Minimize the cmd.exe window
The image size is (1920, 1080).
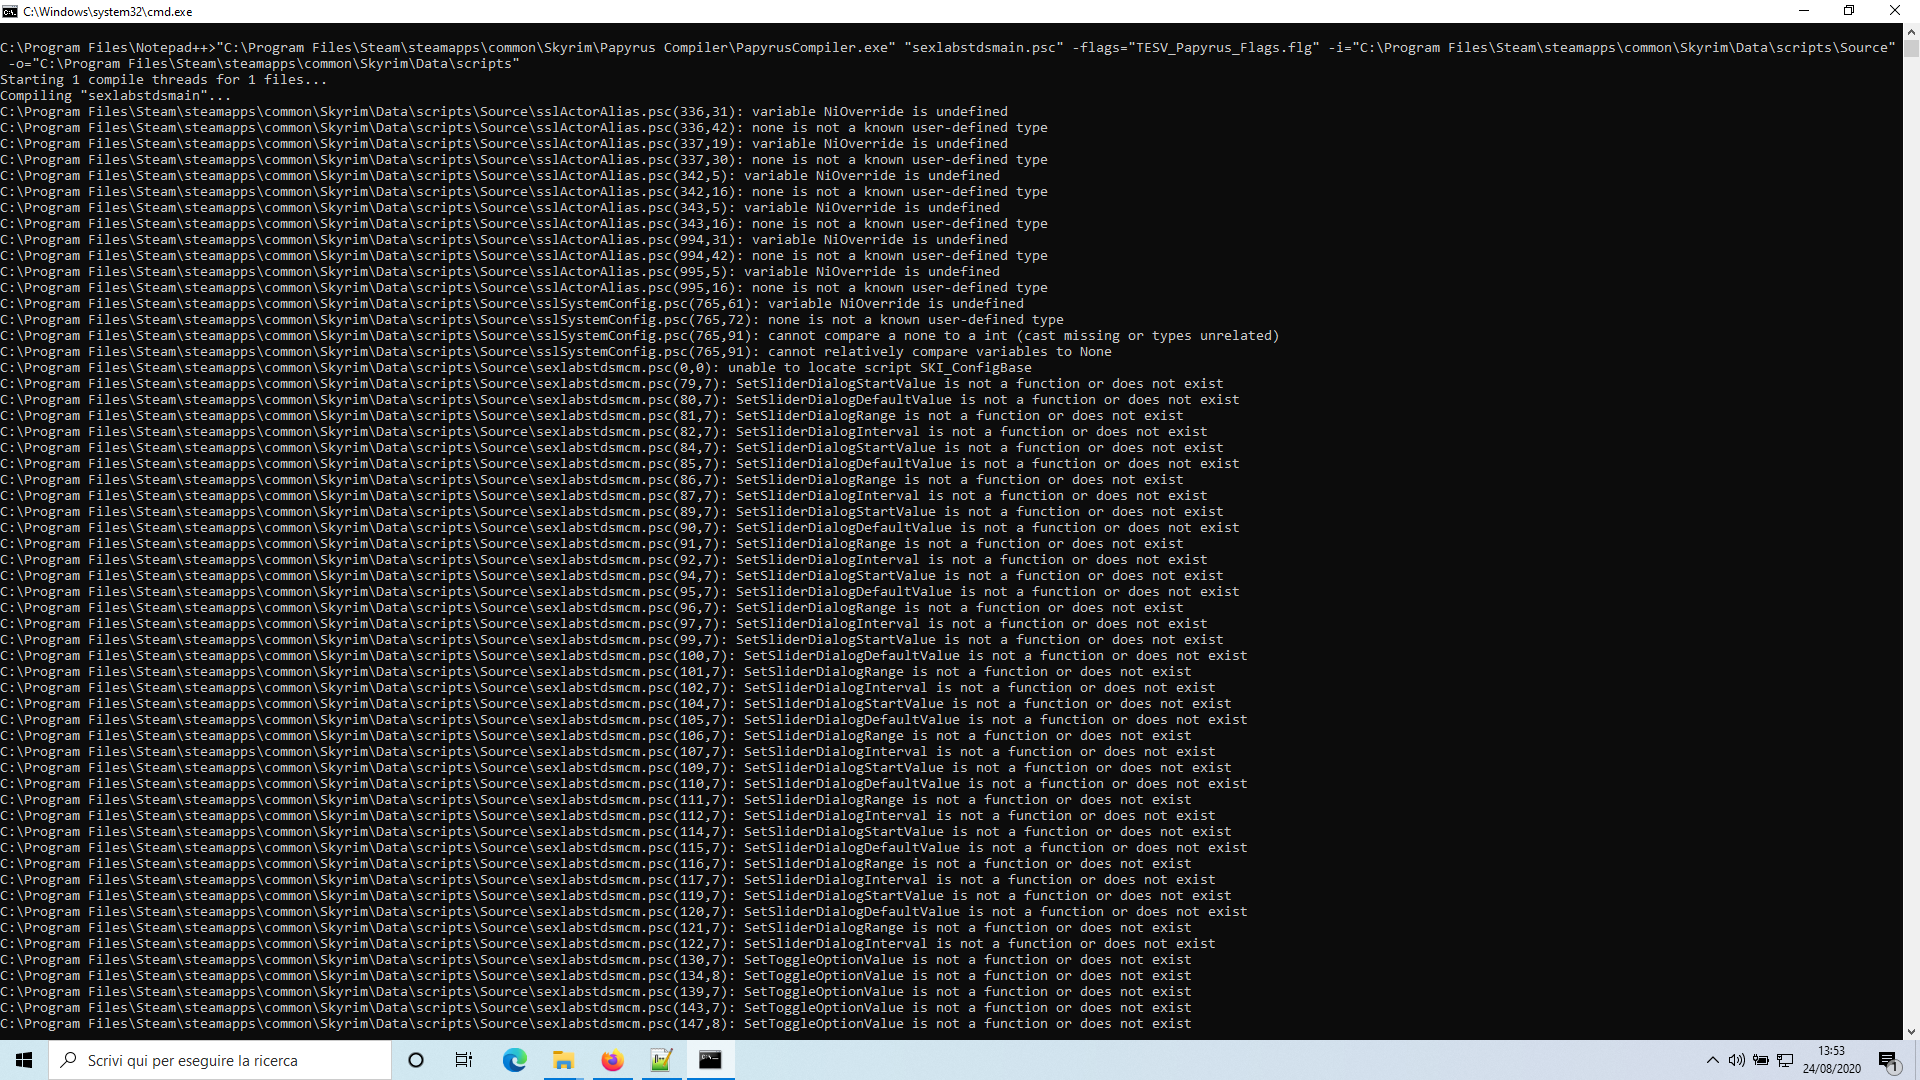[1803, 11]
